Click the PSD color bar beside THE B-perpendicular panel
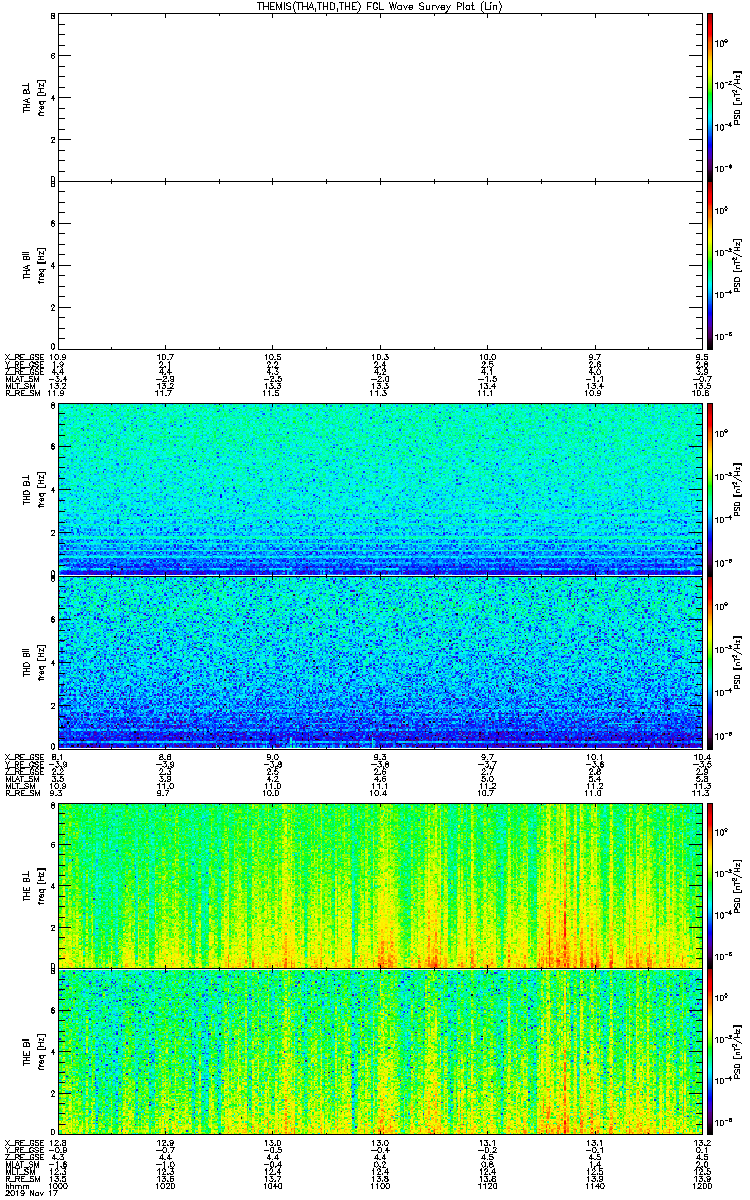Screen dimensions: 750x1200 click(710, 884)
